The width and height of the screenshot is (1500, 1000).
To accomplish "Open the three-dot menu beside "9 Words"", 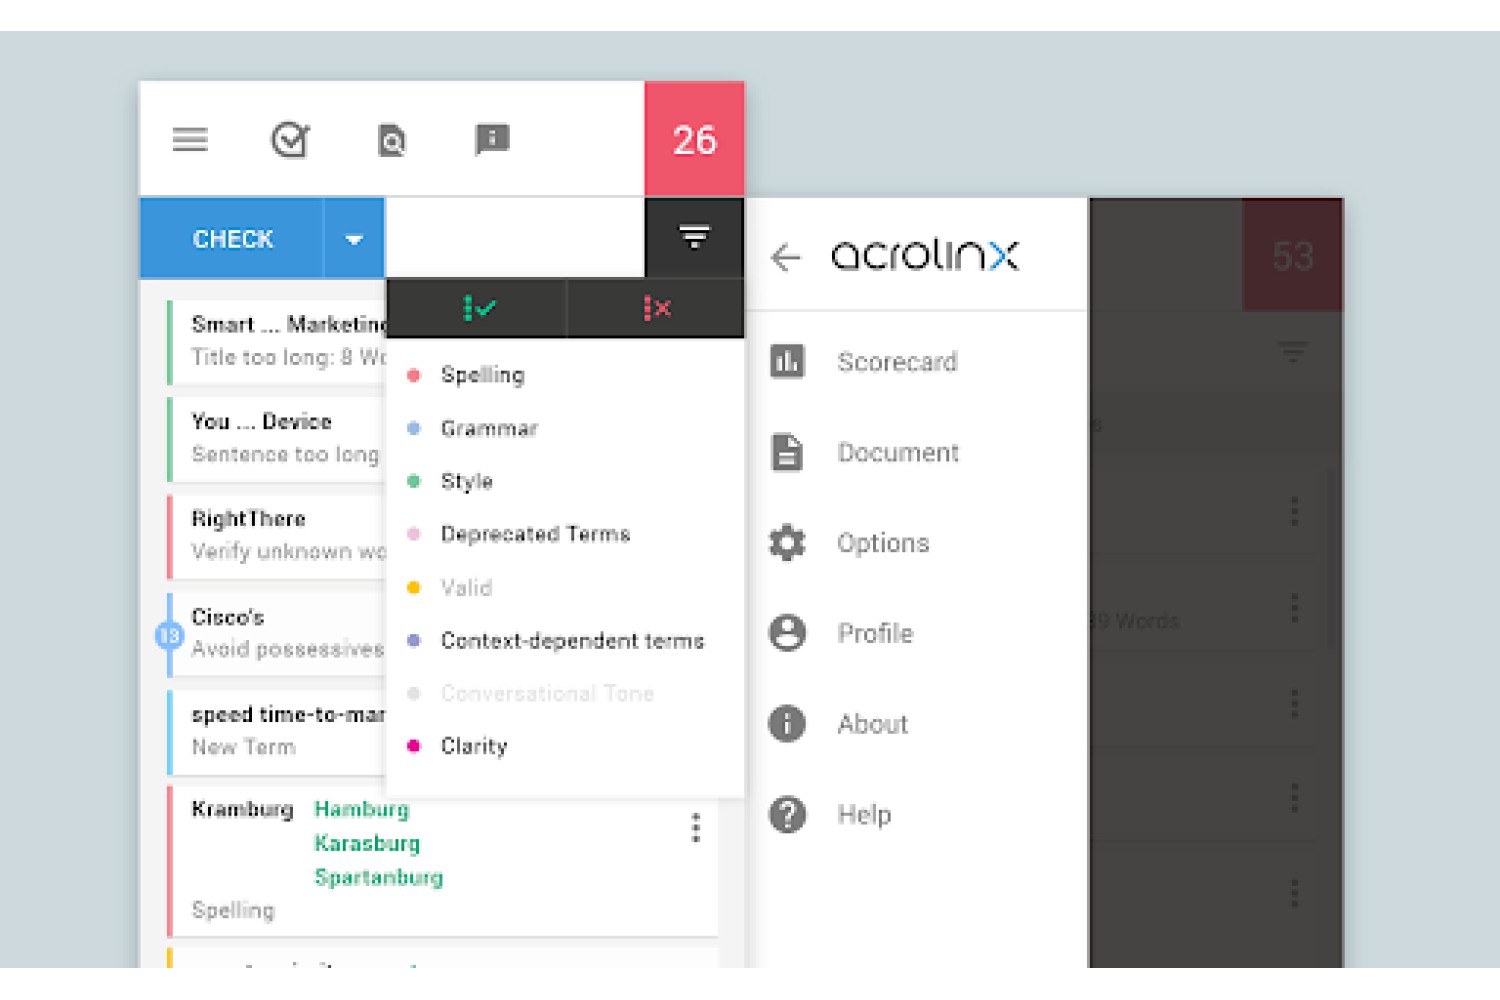I will coord(1294,608).
